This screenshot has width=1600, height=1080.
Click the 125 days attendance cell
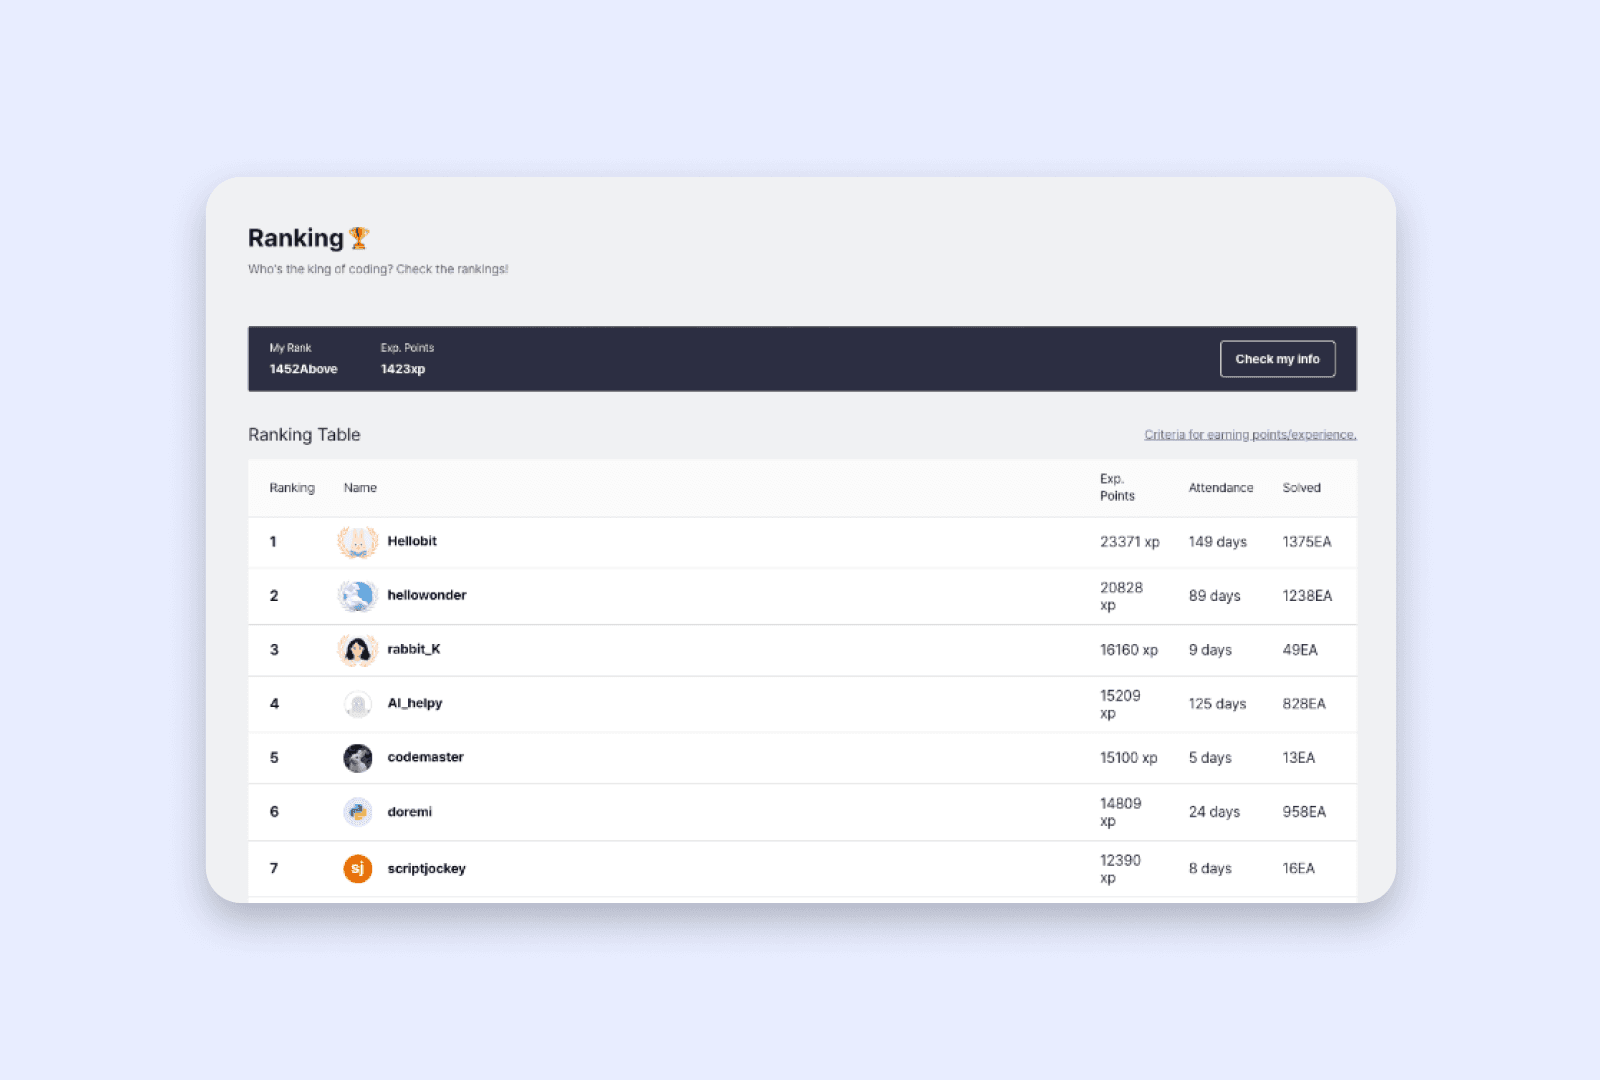pyautogui.click(x=1217, y=704)
